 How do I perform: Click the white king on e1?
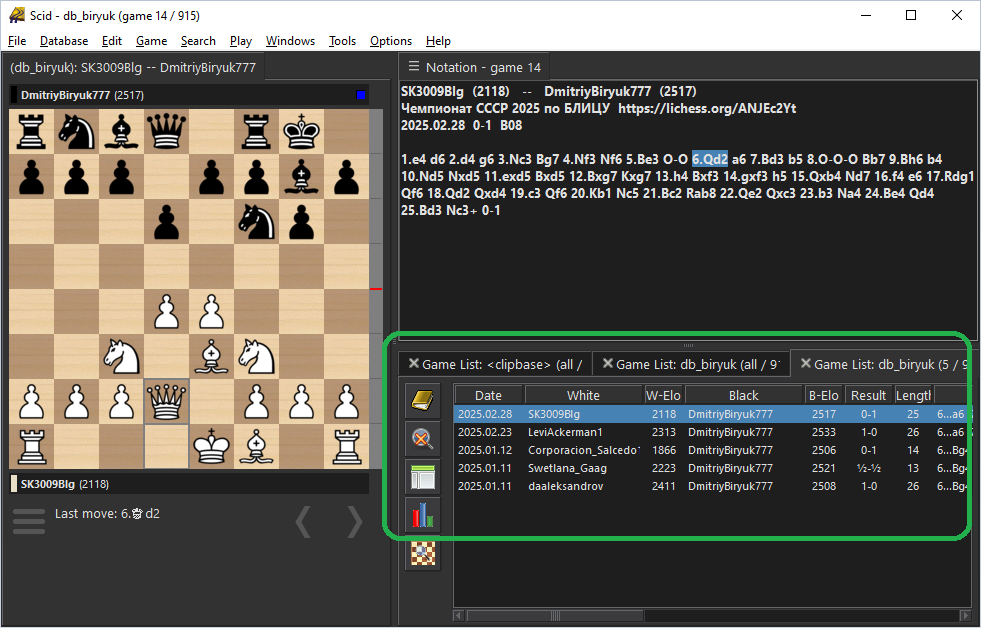click(211, 447)
